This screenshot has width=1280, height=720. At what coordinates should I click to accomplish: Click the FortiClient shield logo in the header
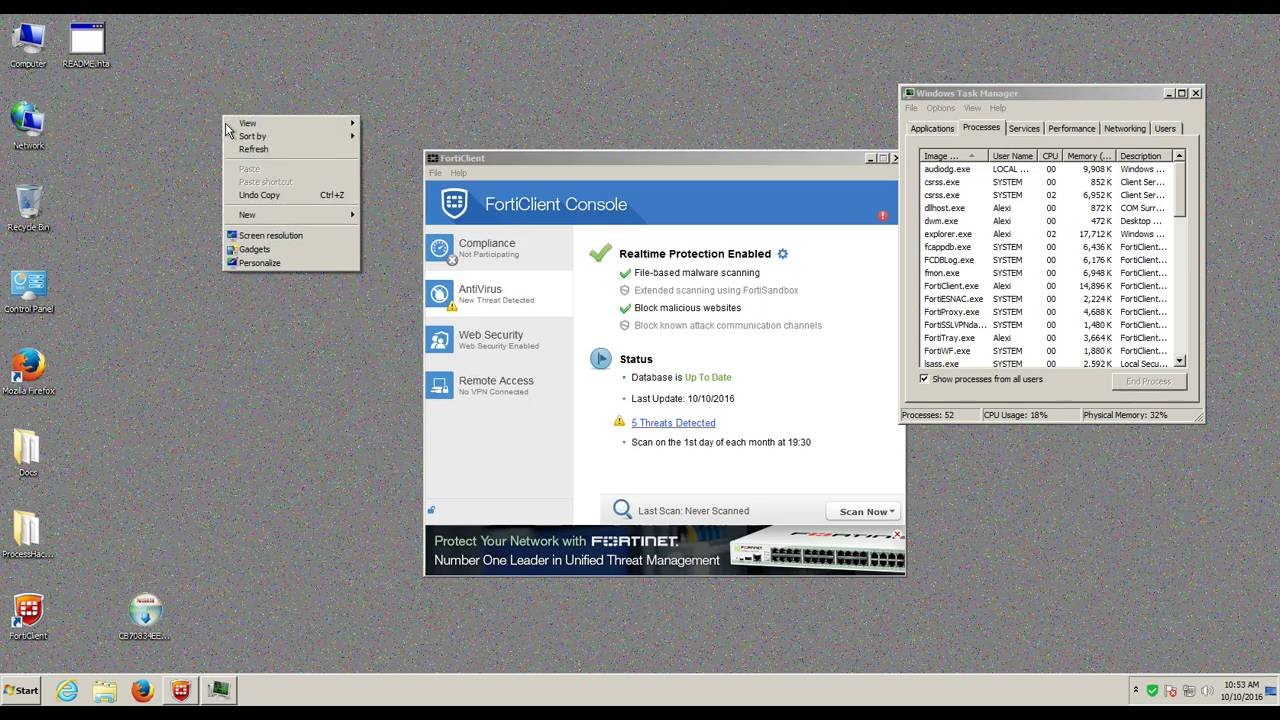tap(454, 204)
